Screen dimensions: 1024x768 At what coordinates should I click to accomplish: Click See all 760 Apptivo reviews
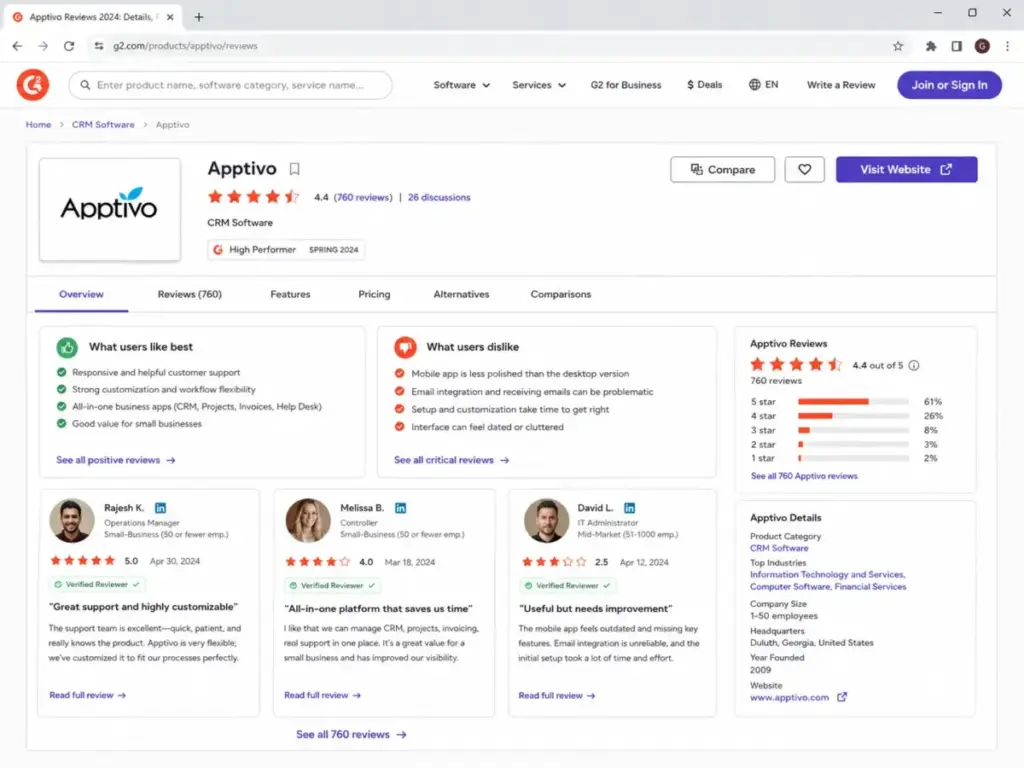804,476
